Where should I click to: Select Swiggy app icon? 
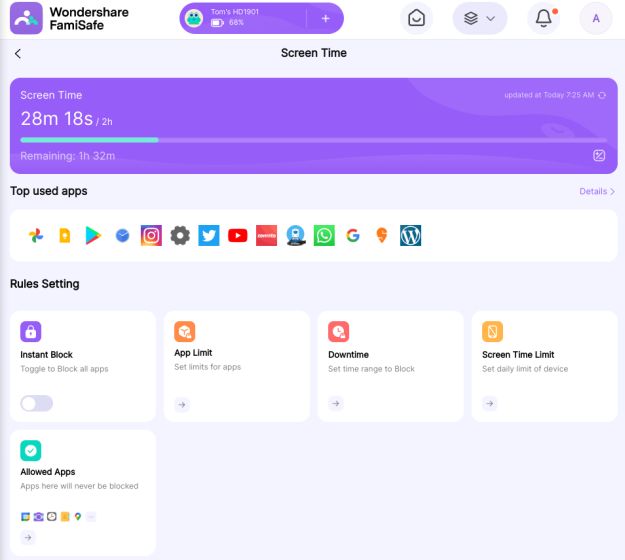click(x=382, y=235)
